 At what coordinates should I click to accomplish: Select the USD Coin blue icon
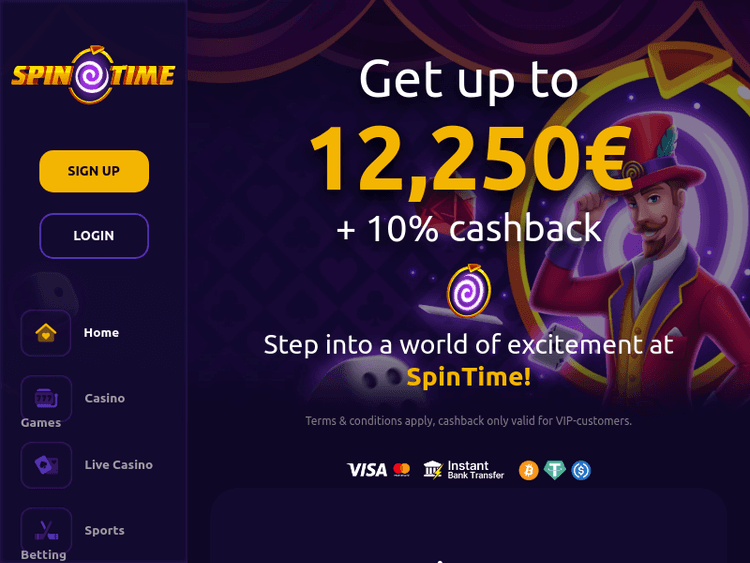click(581, 470)
